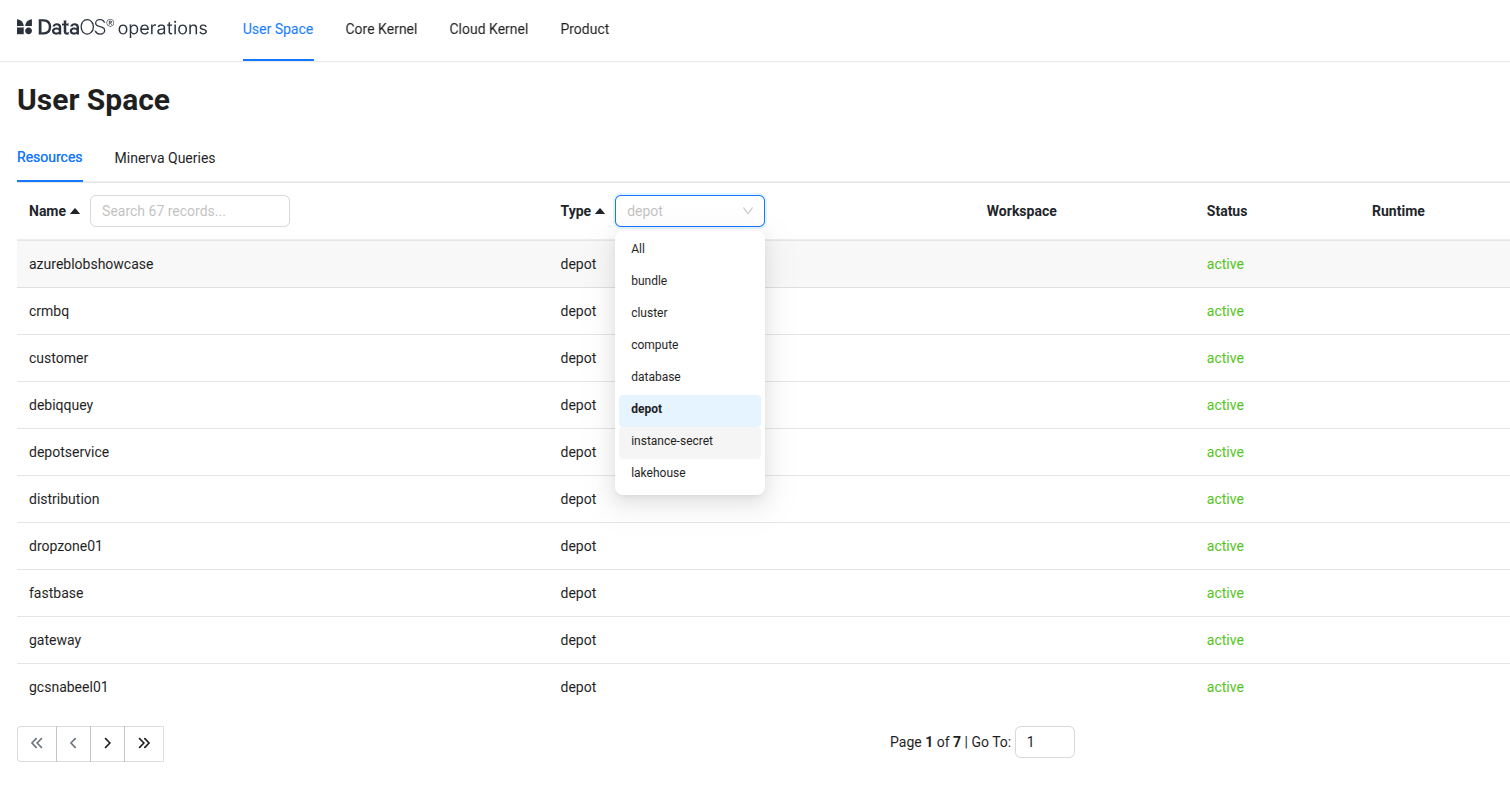This screenshot has height=812, width=1510.
Task: Sort by Type column arrow
Action: coord(600,211)
